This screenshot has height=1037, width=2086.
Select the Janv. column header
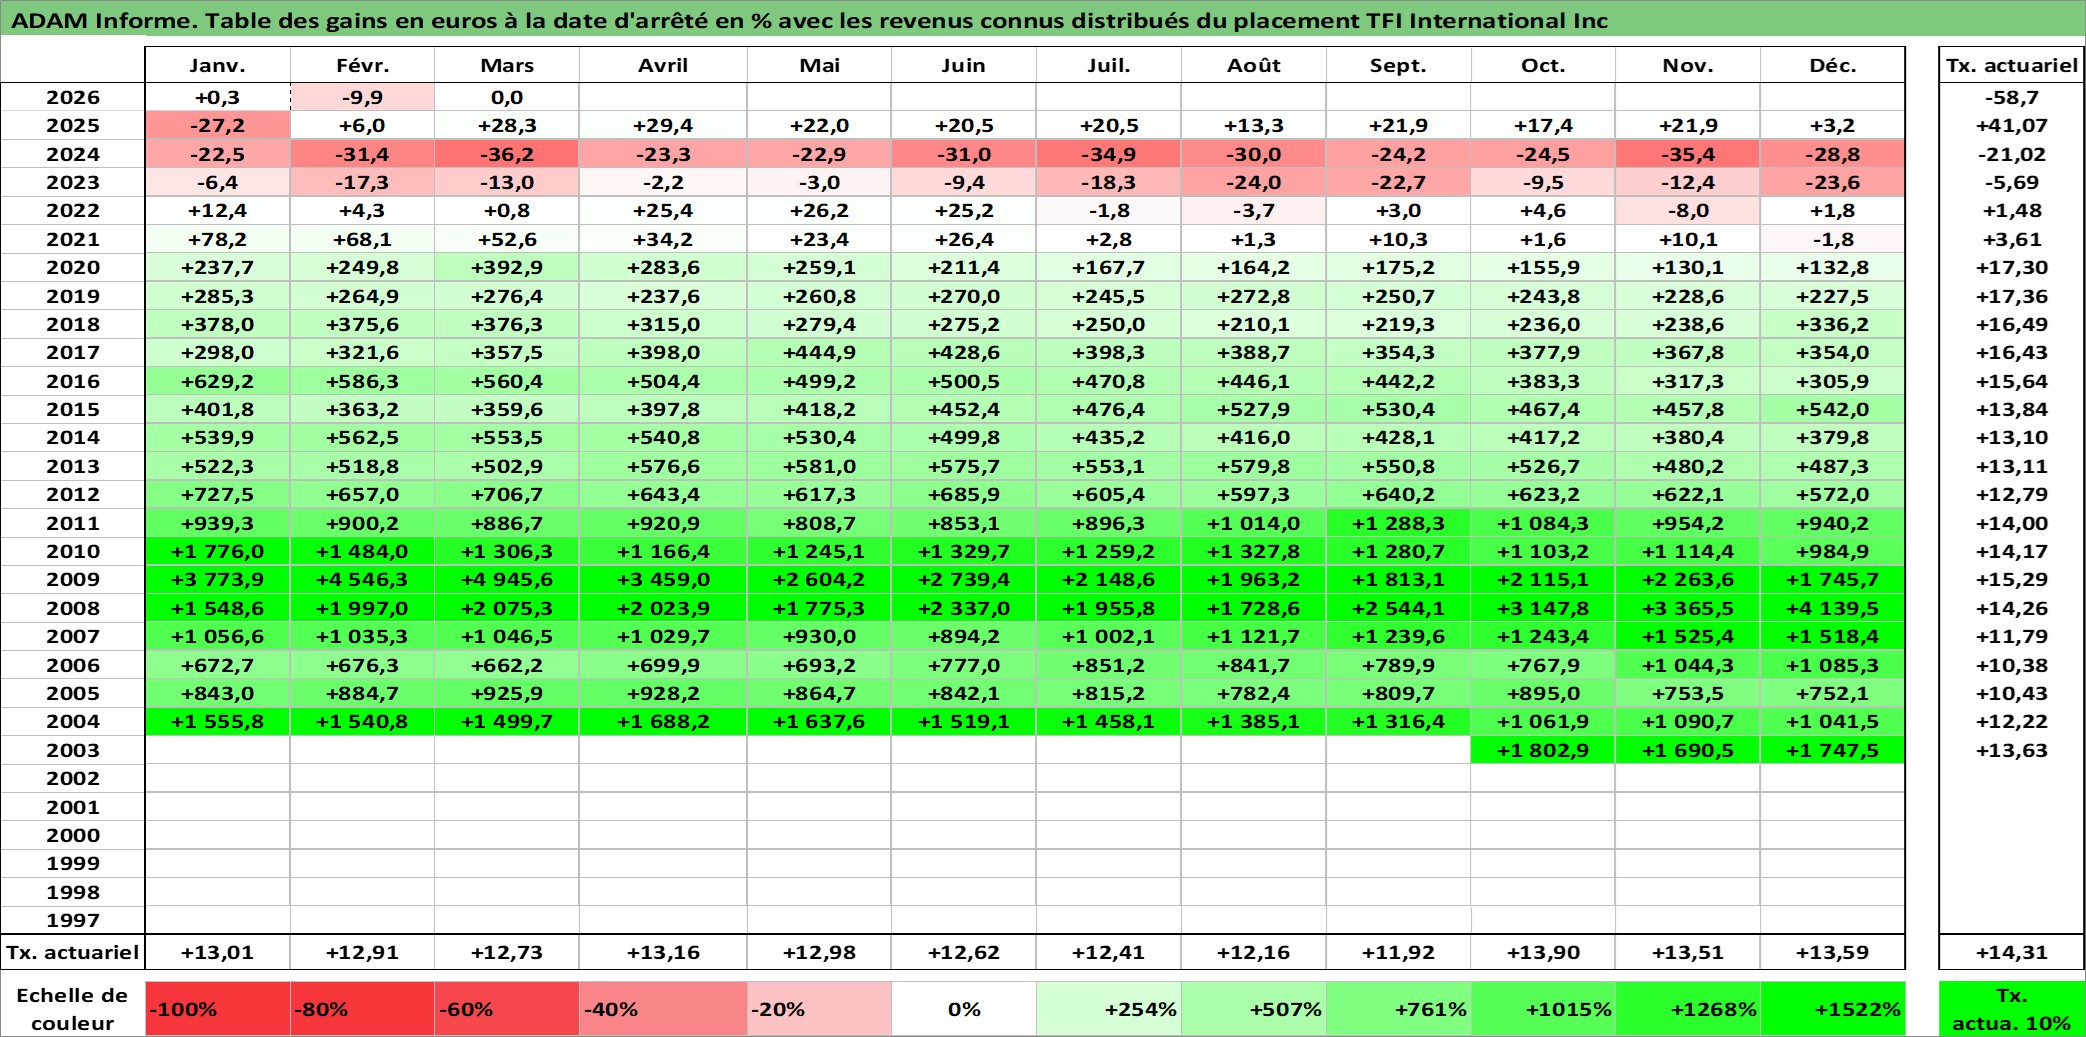tap(217, 65)
